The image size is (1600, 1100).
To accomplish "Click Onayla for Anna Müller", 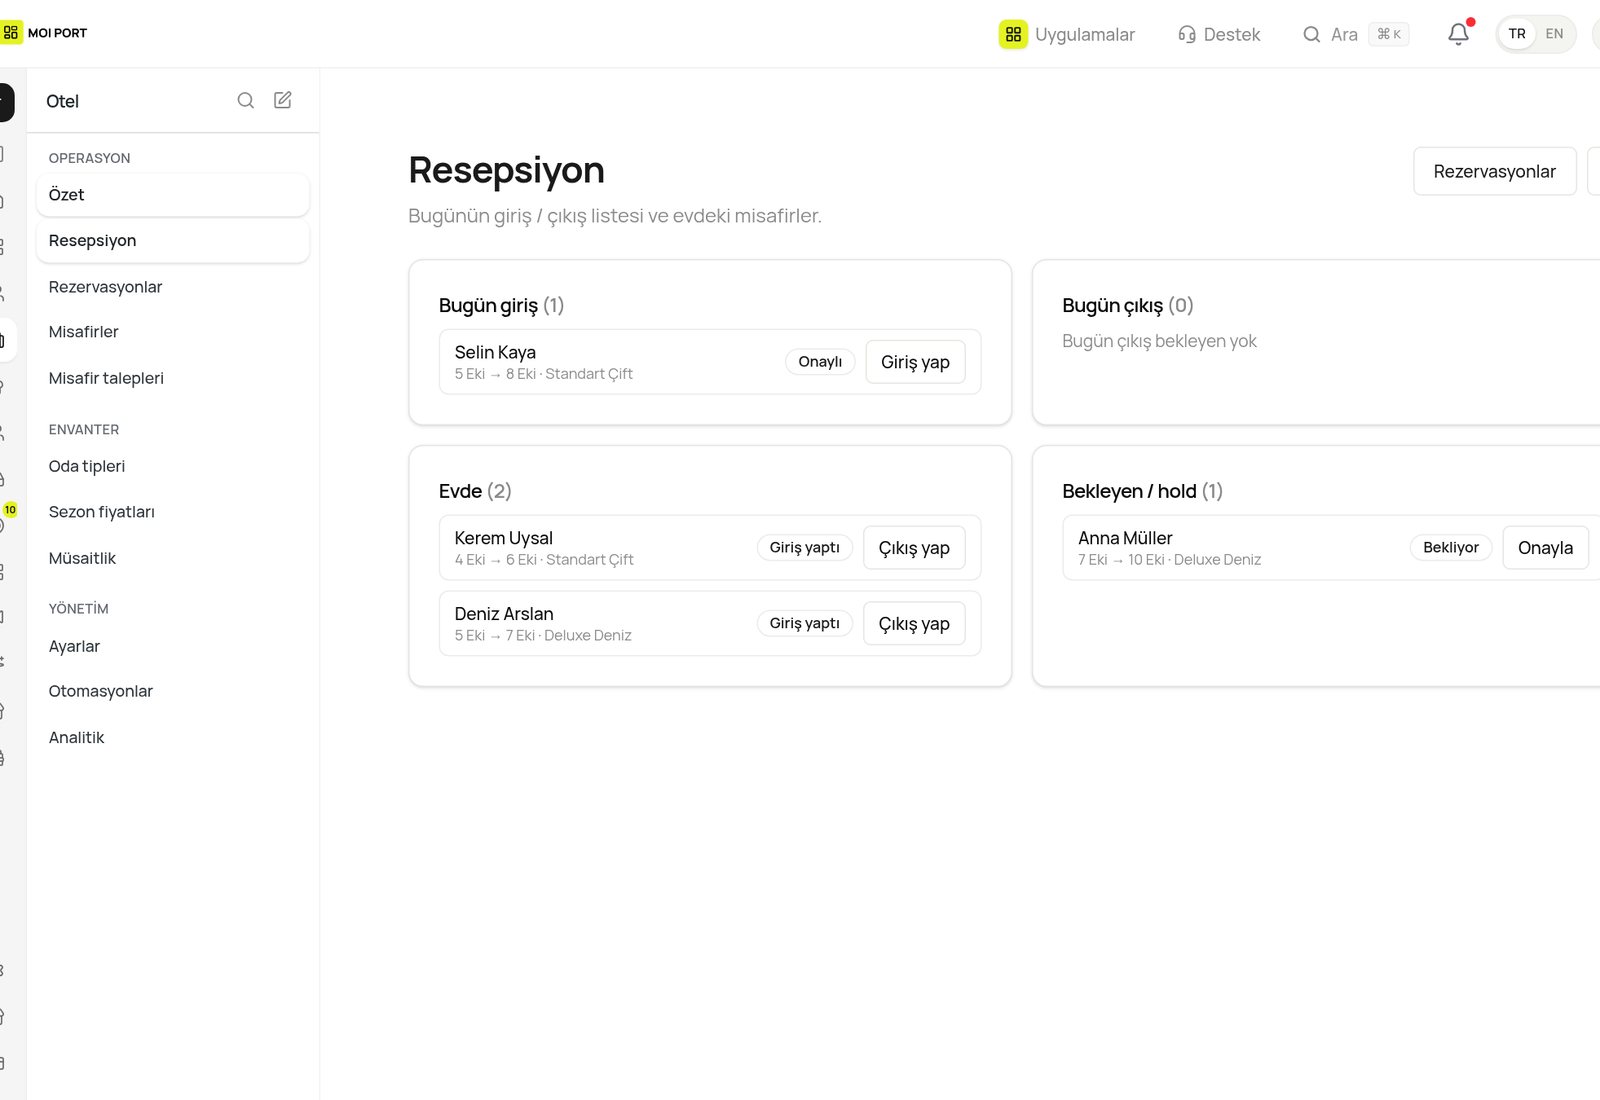I will point(1545,548).
